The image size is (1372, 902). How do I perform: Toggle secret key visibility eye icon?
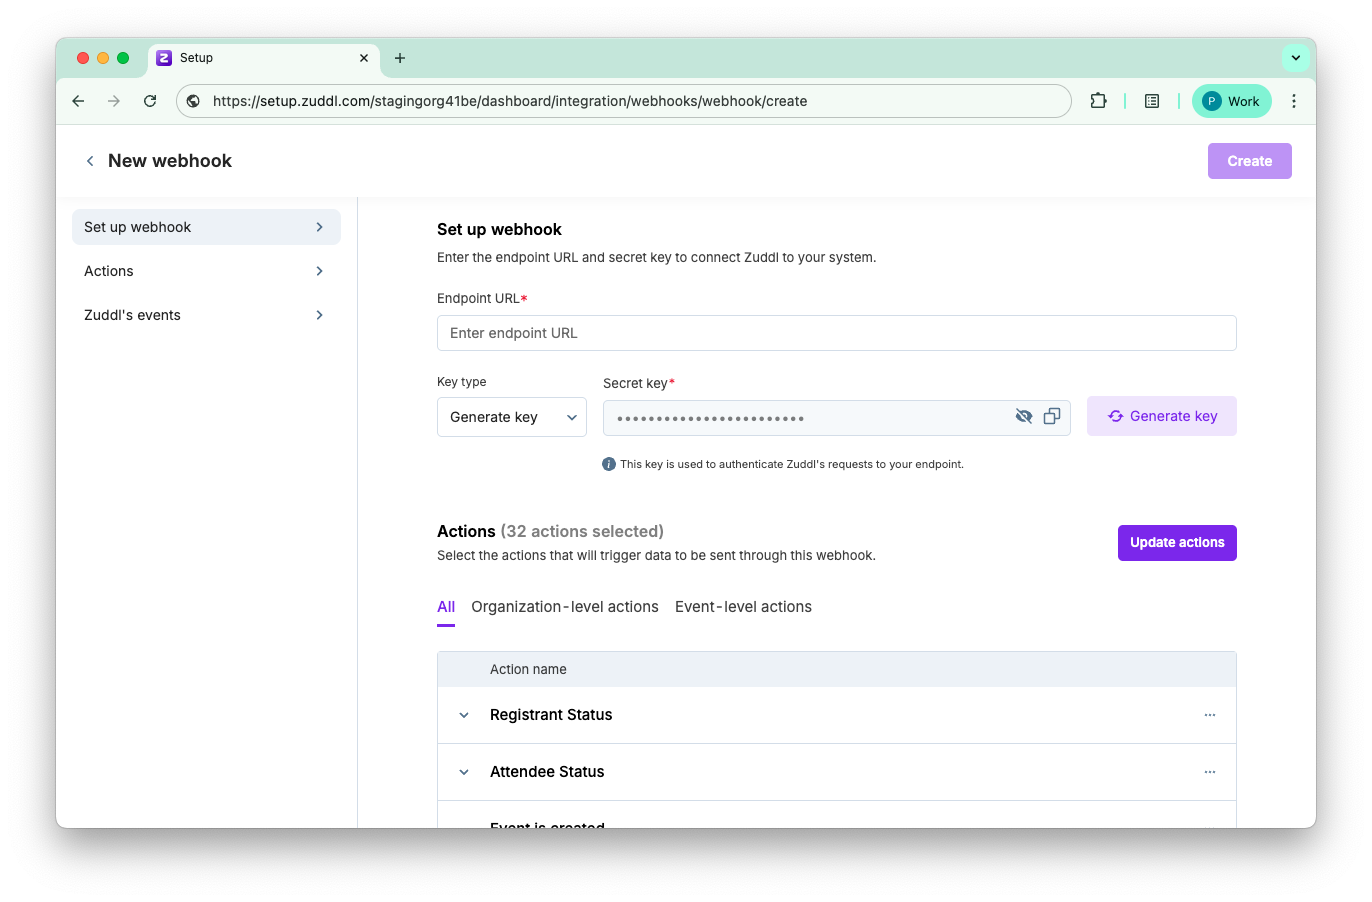pos(1023,417)
